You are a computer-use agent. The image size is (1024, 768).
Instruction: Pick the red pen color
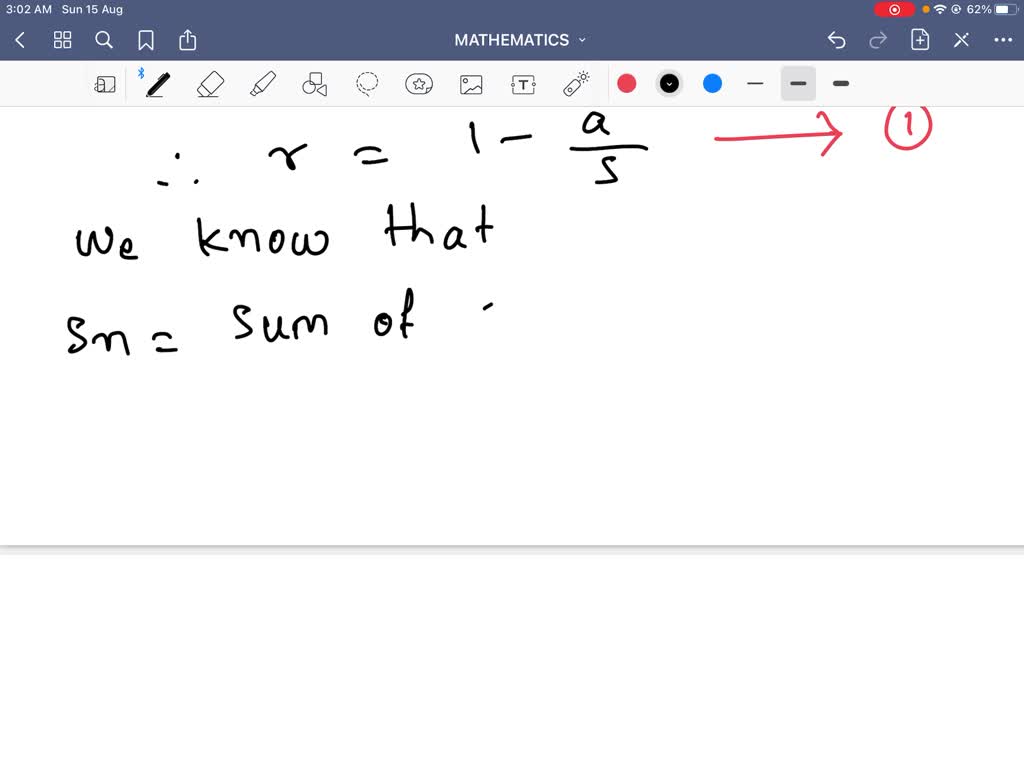(627, 84)
